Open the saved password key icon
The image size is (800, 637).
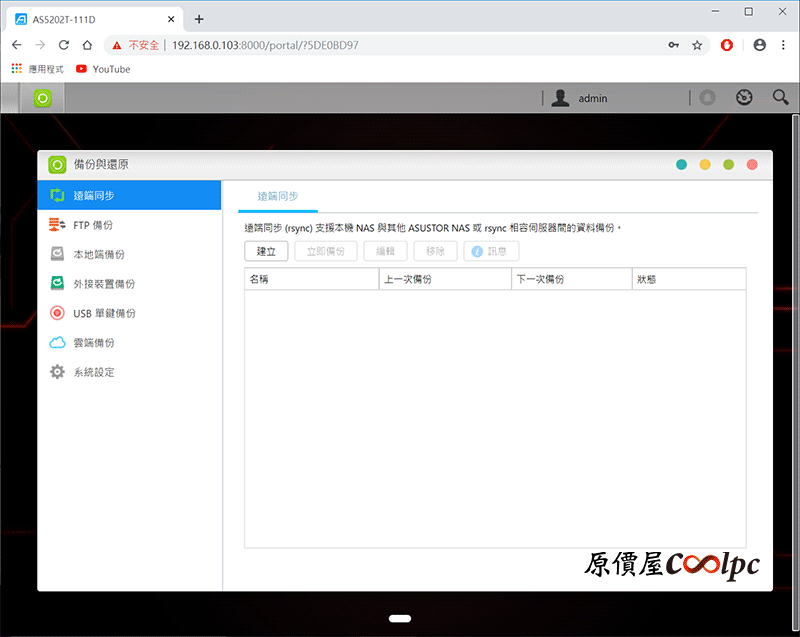pos(673,45)
